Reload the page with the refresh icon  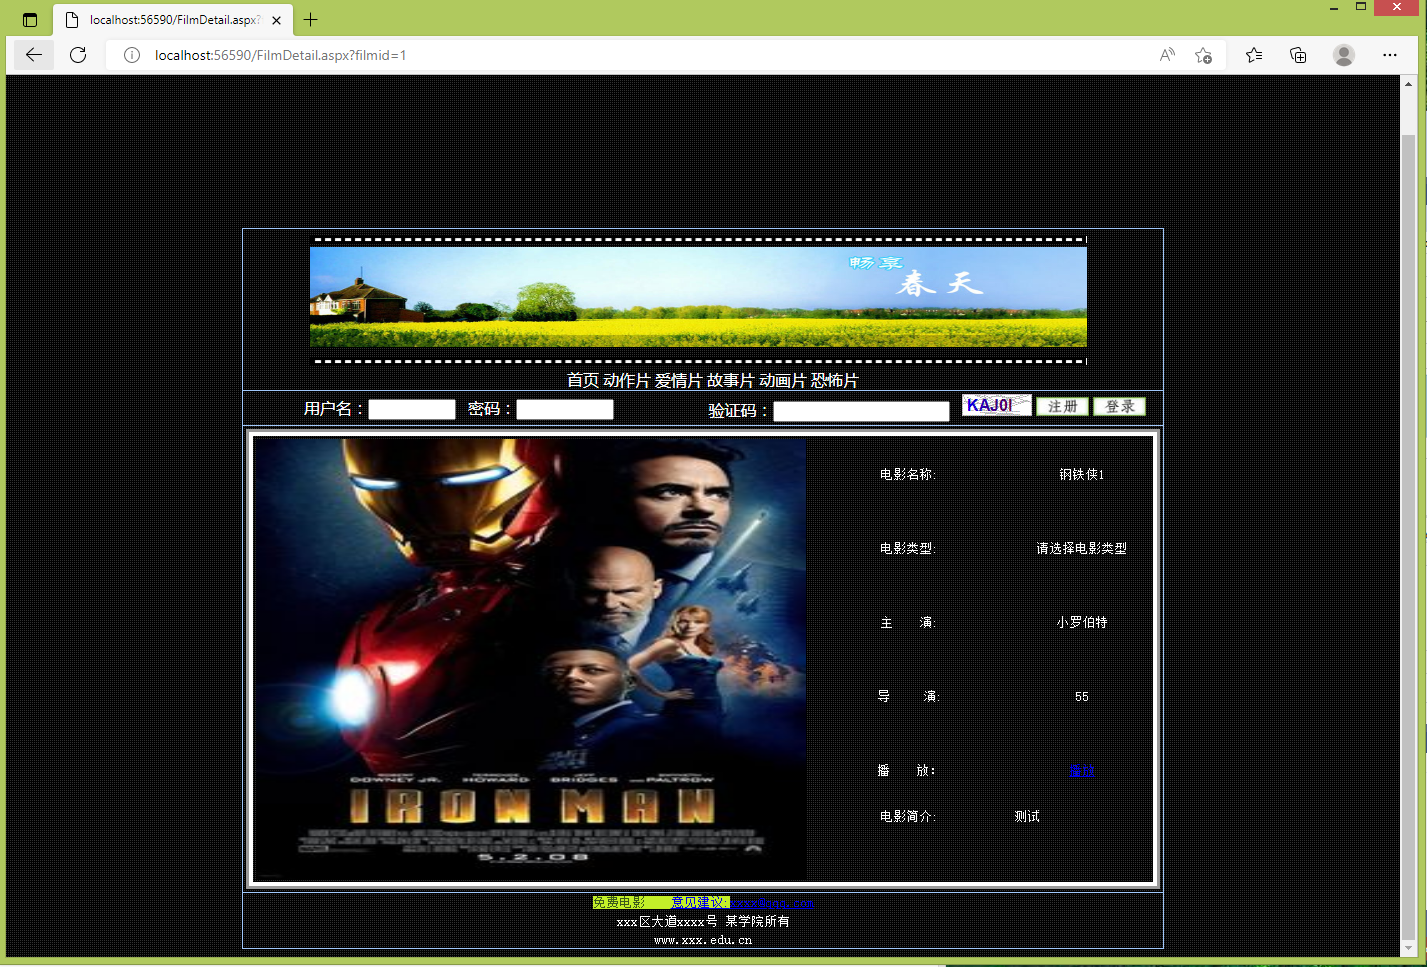pos(78,55)
